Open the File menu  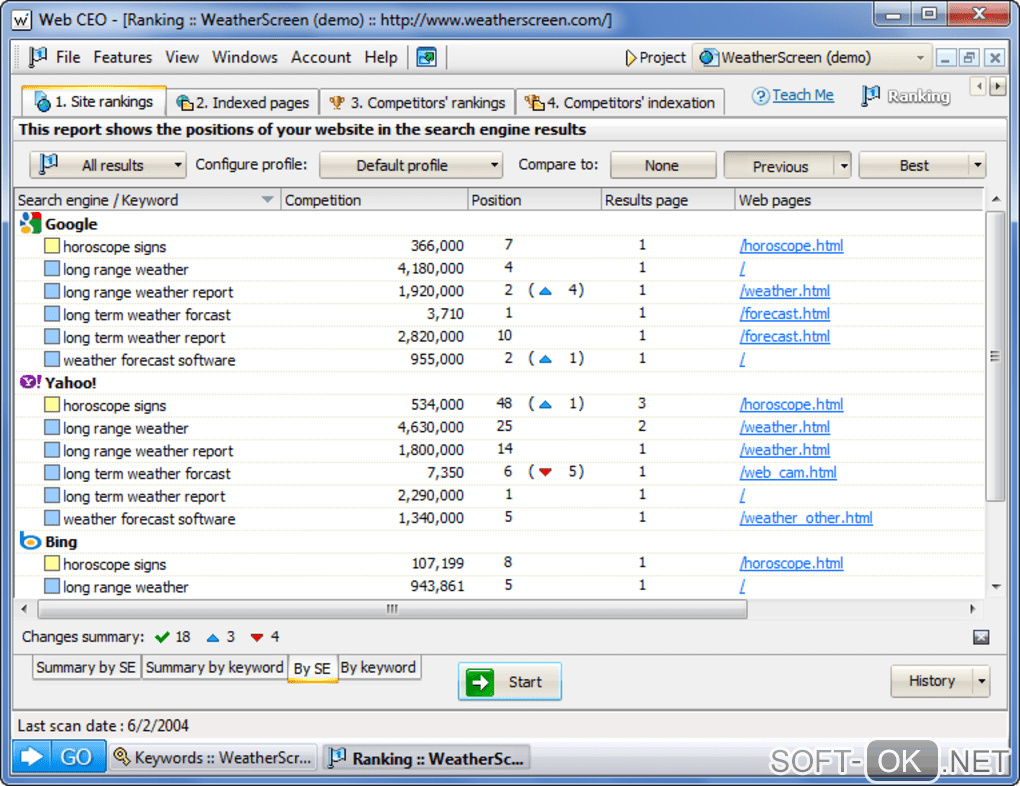click(68, 57)
